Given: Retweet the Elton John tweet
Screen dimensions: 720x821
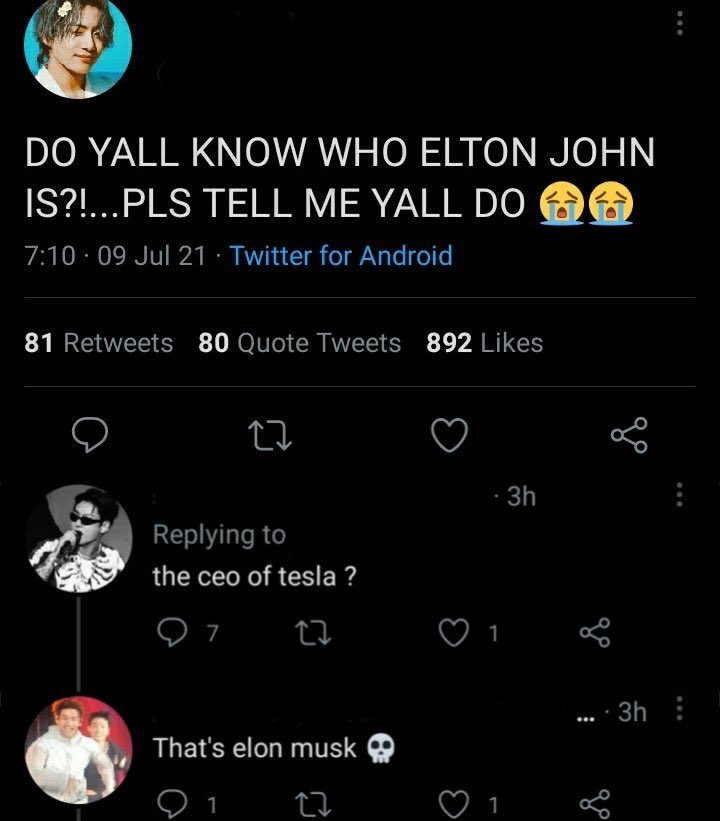Looking at the screenshot, I should [x=271, y=434].
